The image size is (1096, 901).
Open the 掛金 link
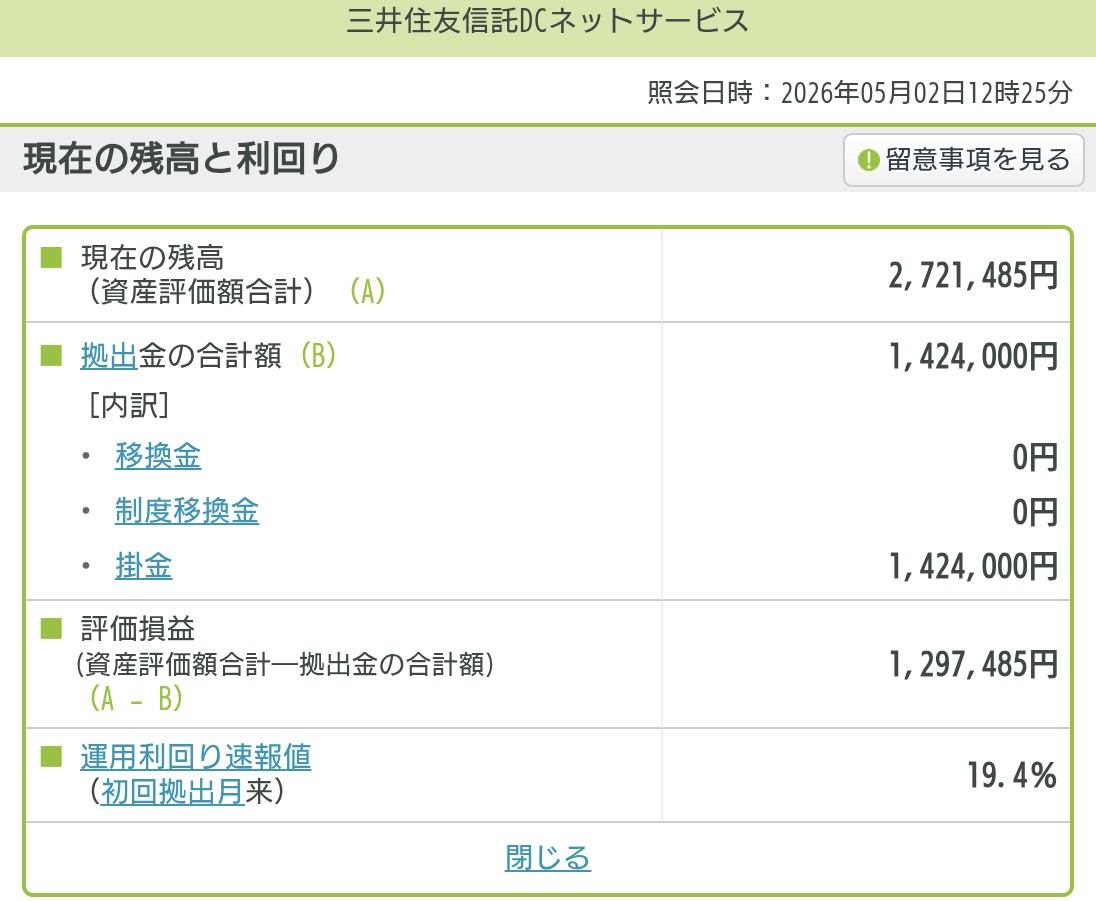(x=143, y=565)
